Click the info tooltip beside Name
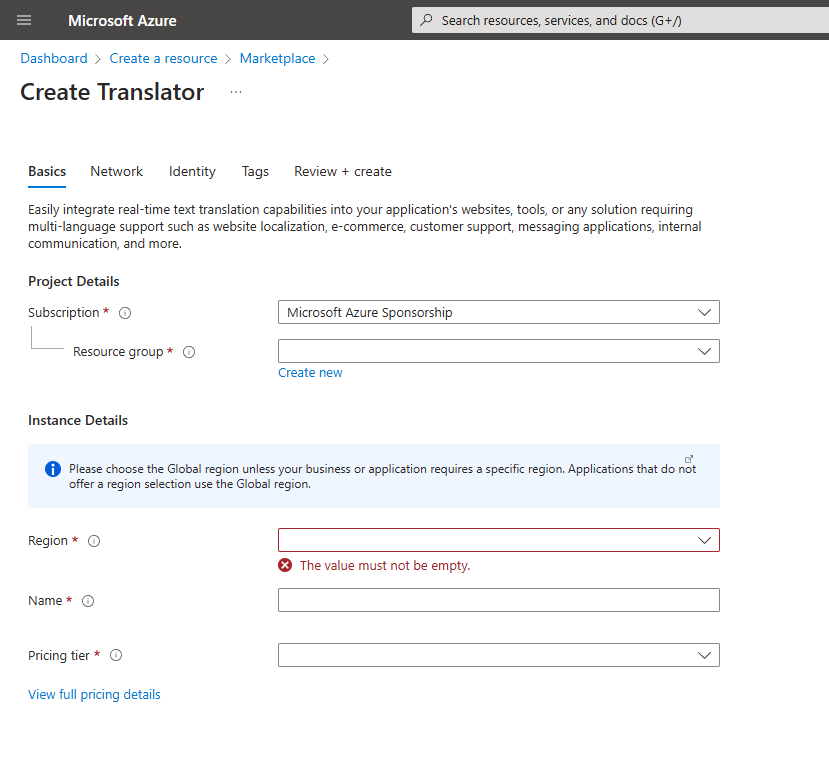The height and width of the screenshot is (780, 829). 87,601
